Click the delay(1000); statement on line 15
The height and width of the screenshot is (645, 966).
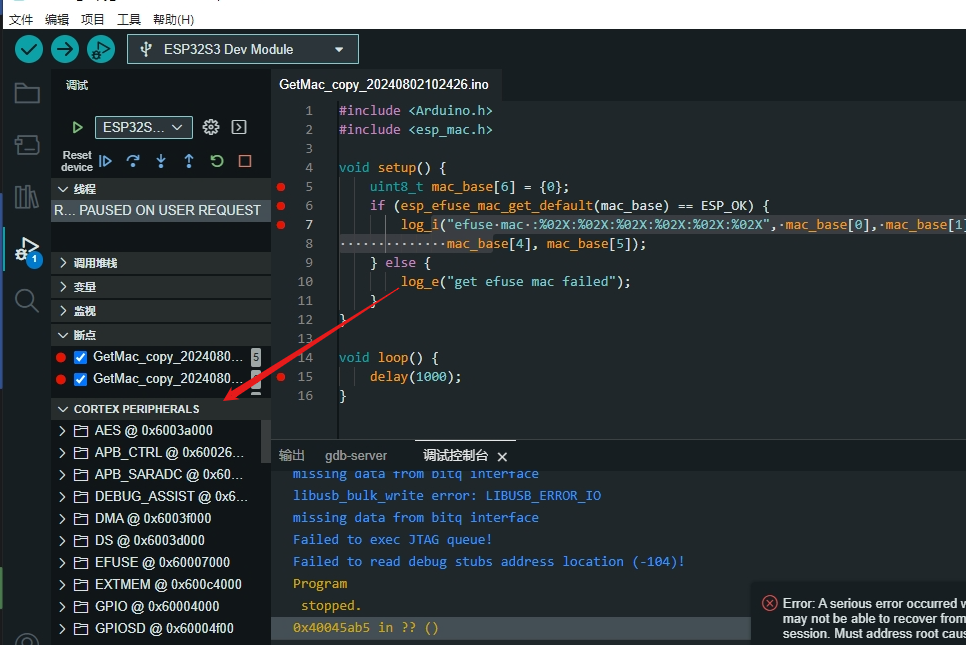[x=415, y=376]
